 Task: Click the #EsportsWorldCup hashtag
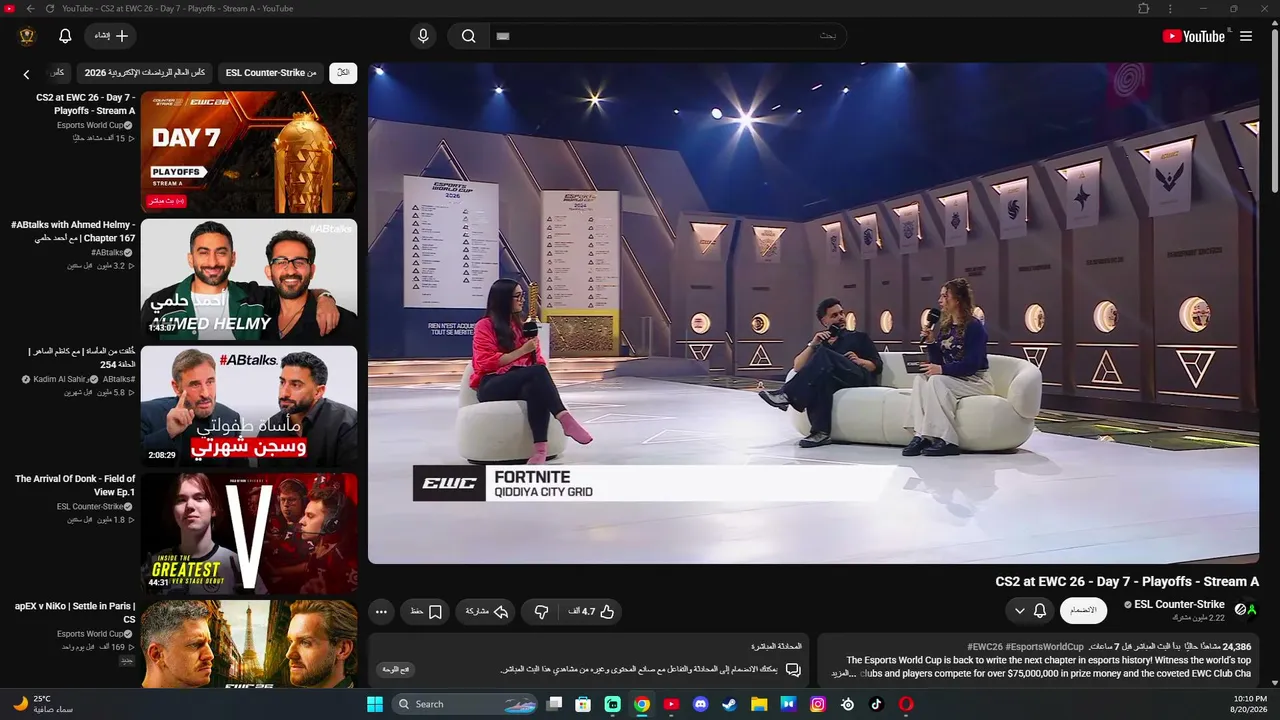1045,647
